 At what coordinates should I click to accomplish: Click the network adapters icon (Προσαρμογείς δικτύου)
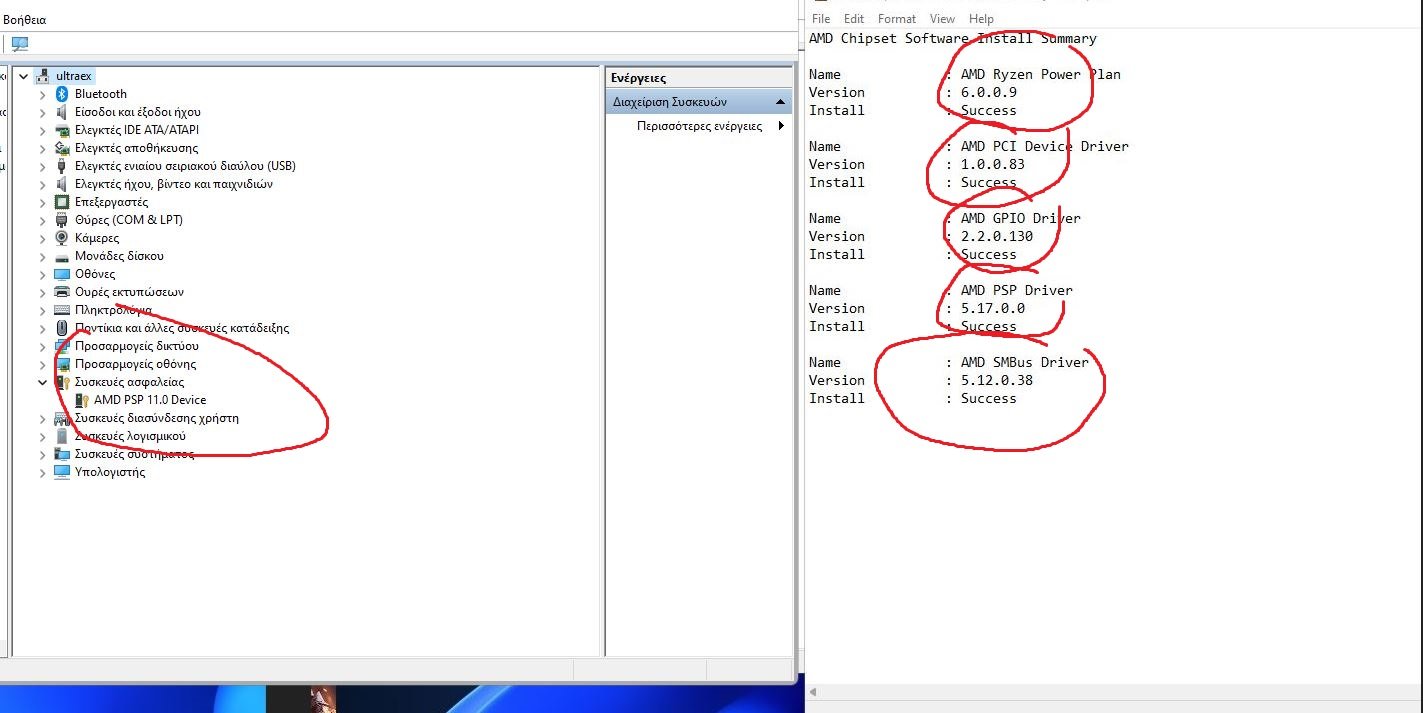pos(62,346)
